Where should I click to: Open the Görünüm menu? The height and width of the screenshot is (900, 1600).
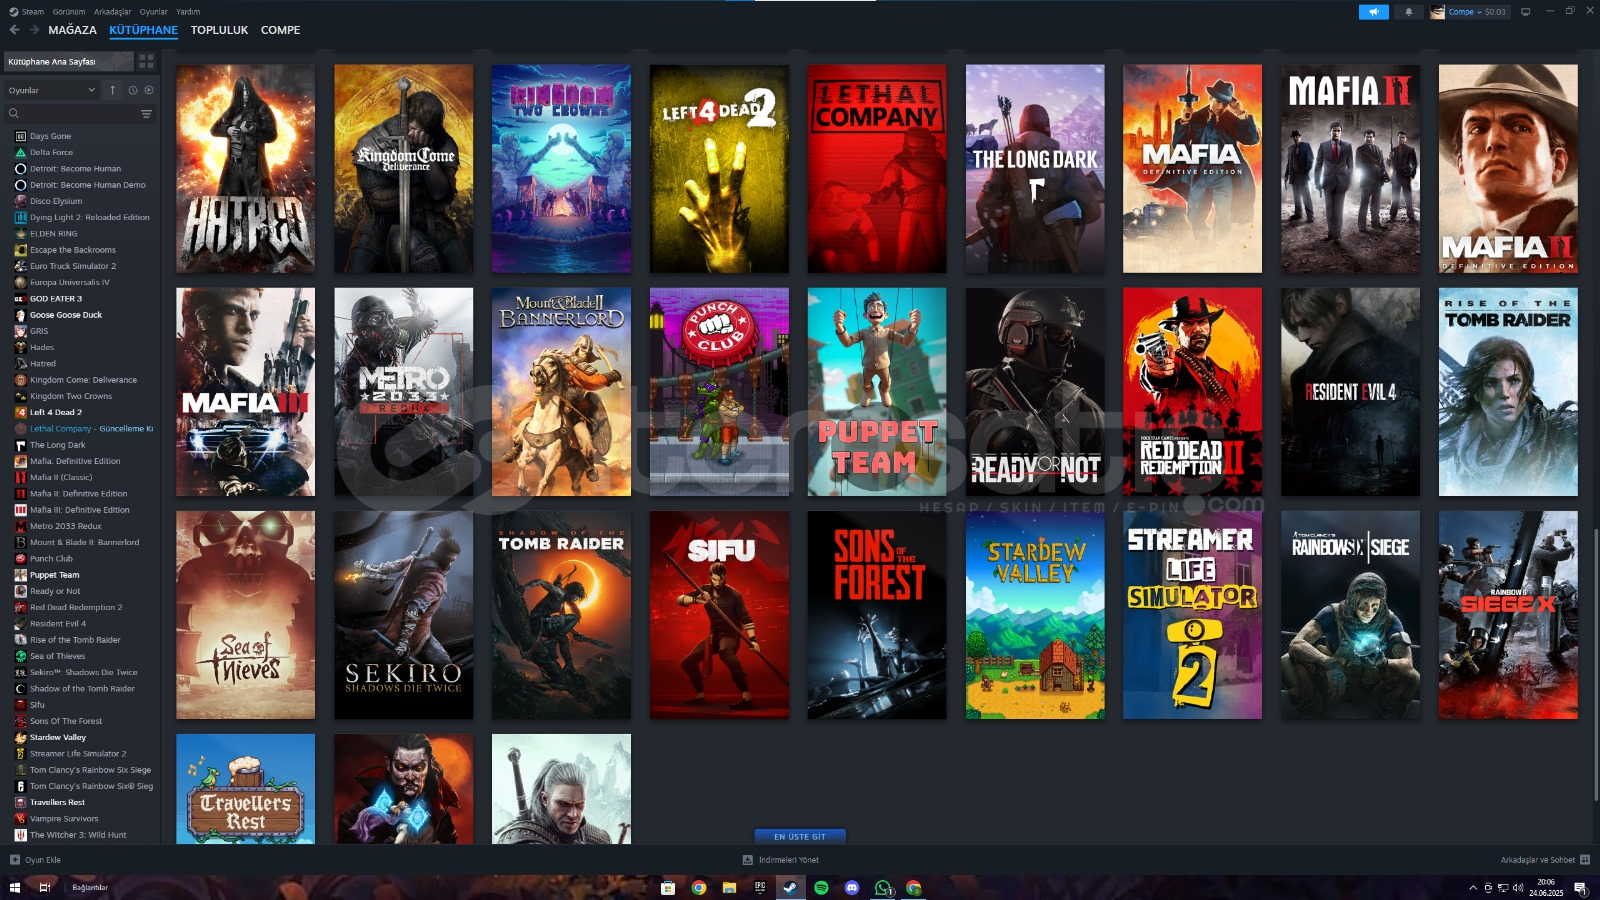click(69, 12)
